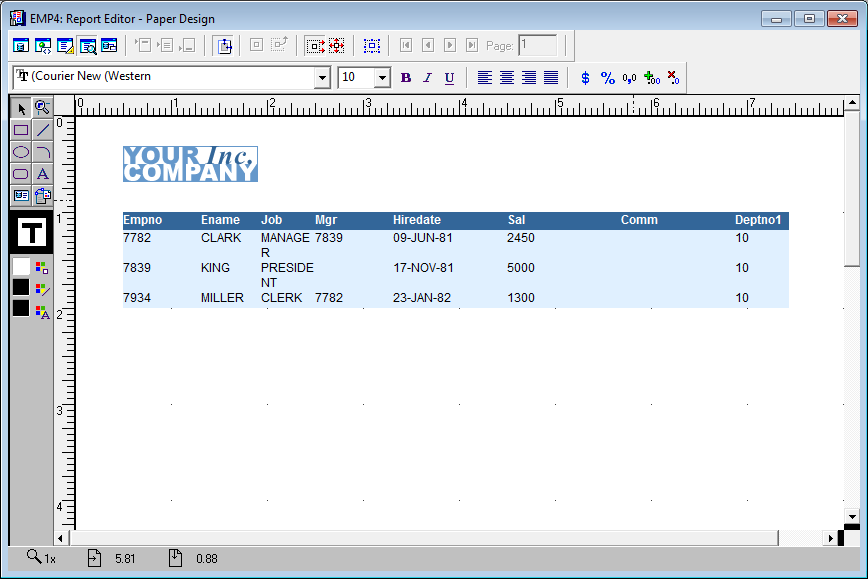Toggle Flex Off mode
868x579 pixels.
pos(315,45)
